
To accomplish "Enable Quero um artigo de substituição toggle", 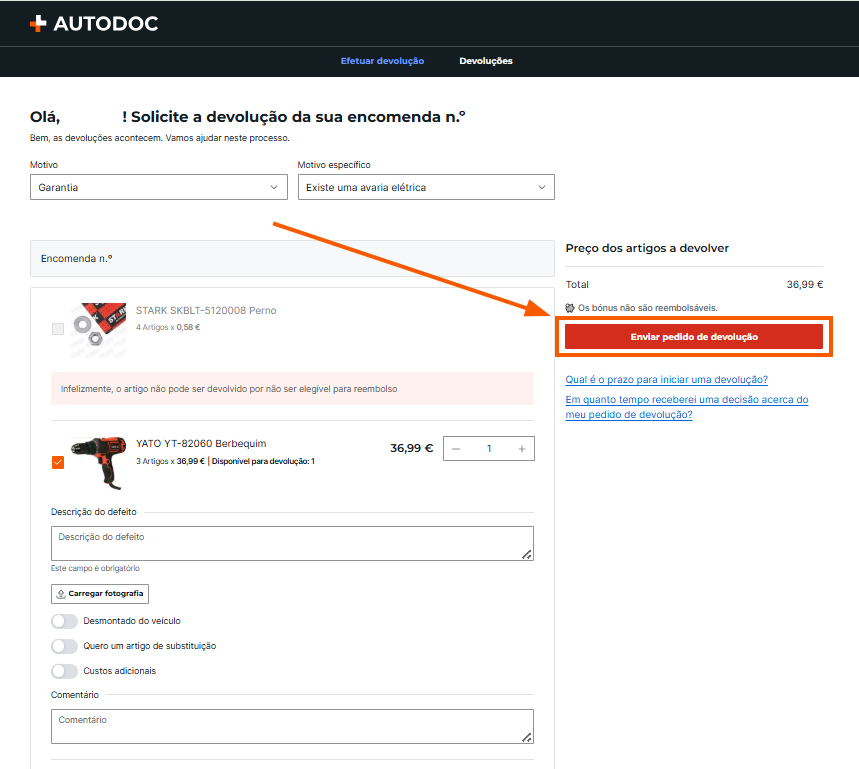I will point(64,646).
